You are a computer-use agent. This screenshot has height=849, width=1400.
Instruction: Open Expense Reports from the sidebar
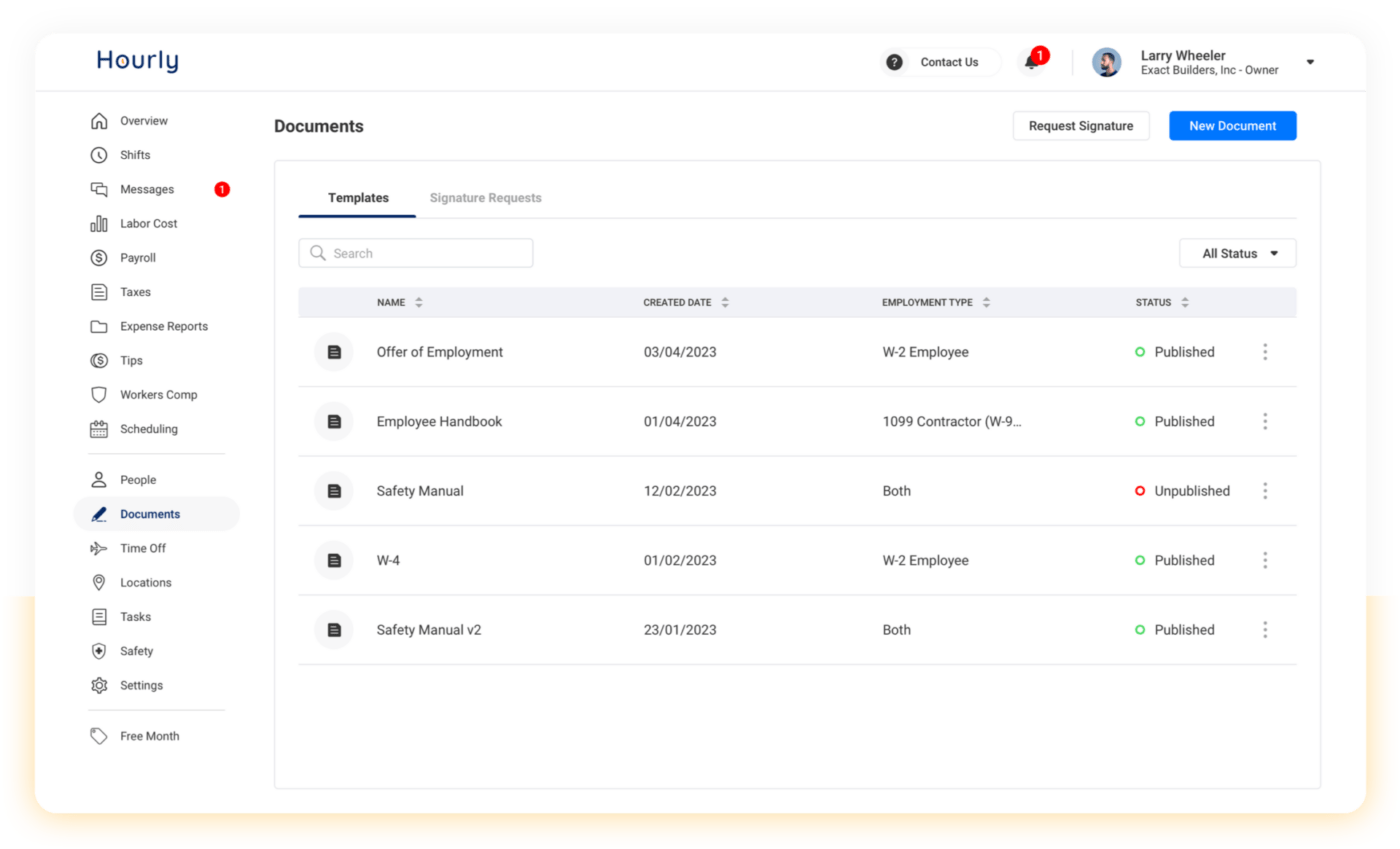point(164,327)
